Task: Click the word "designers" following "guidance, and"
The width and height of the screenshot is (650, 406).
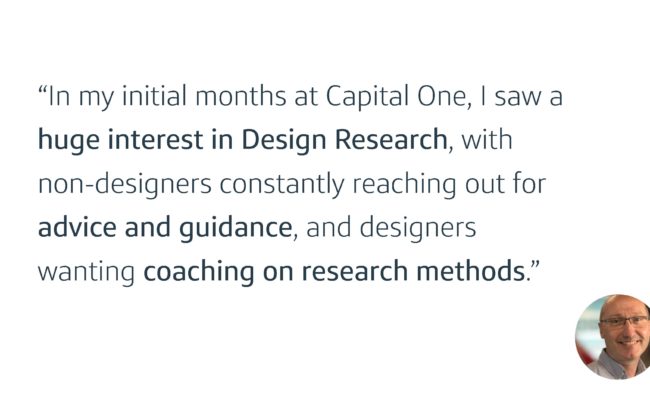Action: (418, 228)
